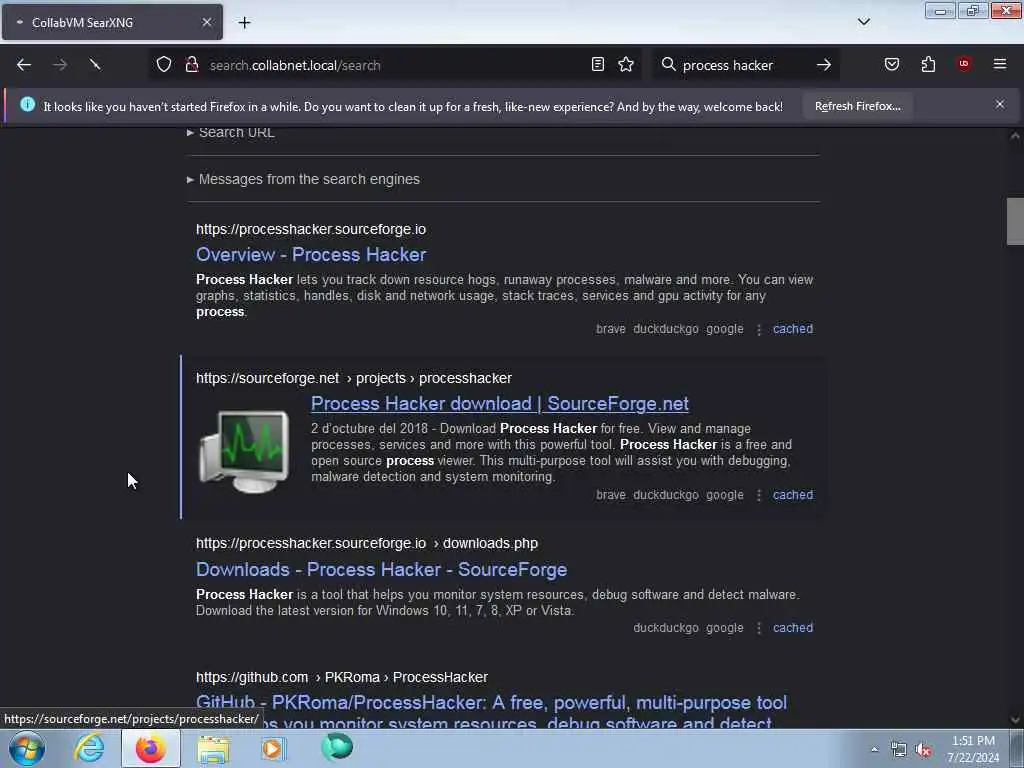Open Downloads - Process Hacker - SourceForge link
Screen dimensions: 1024x768
point(381,569)
